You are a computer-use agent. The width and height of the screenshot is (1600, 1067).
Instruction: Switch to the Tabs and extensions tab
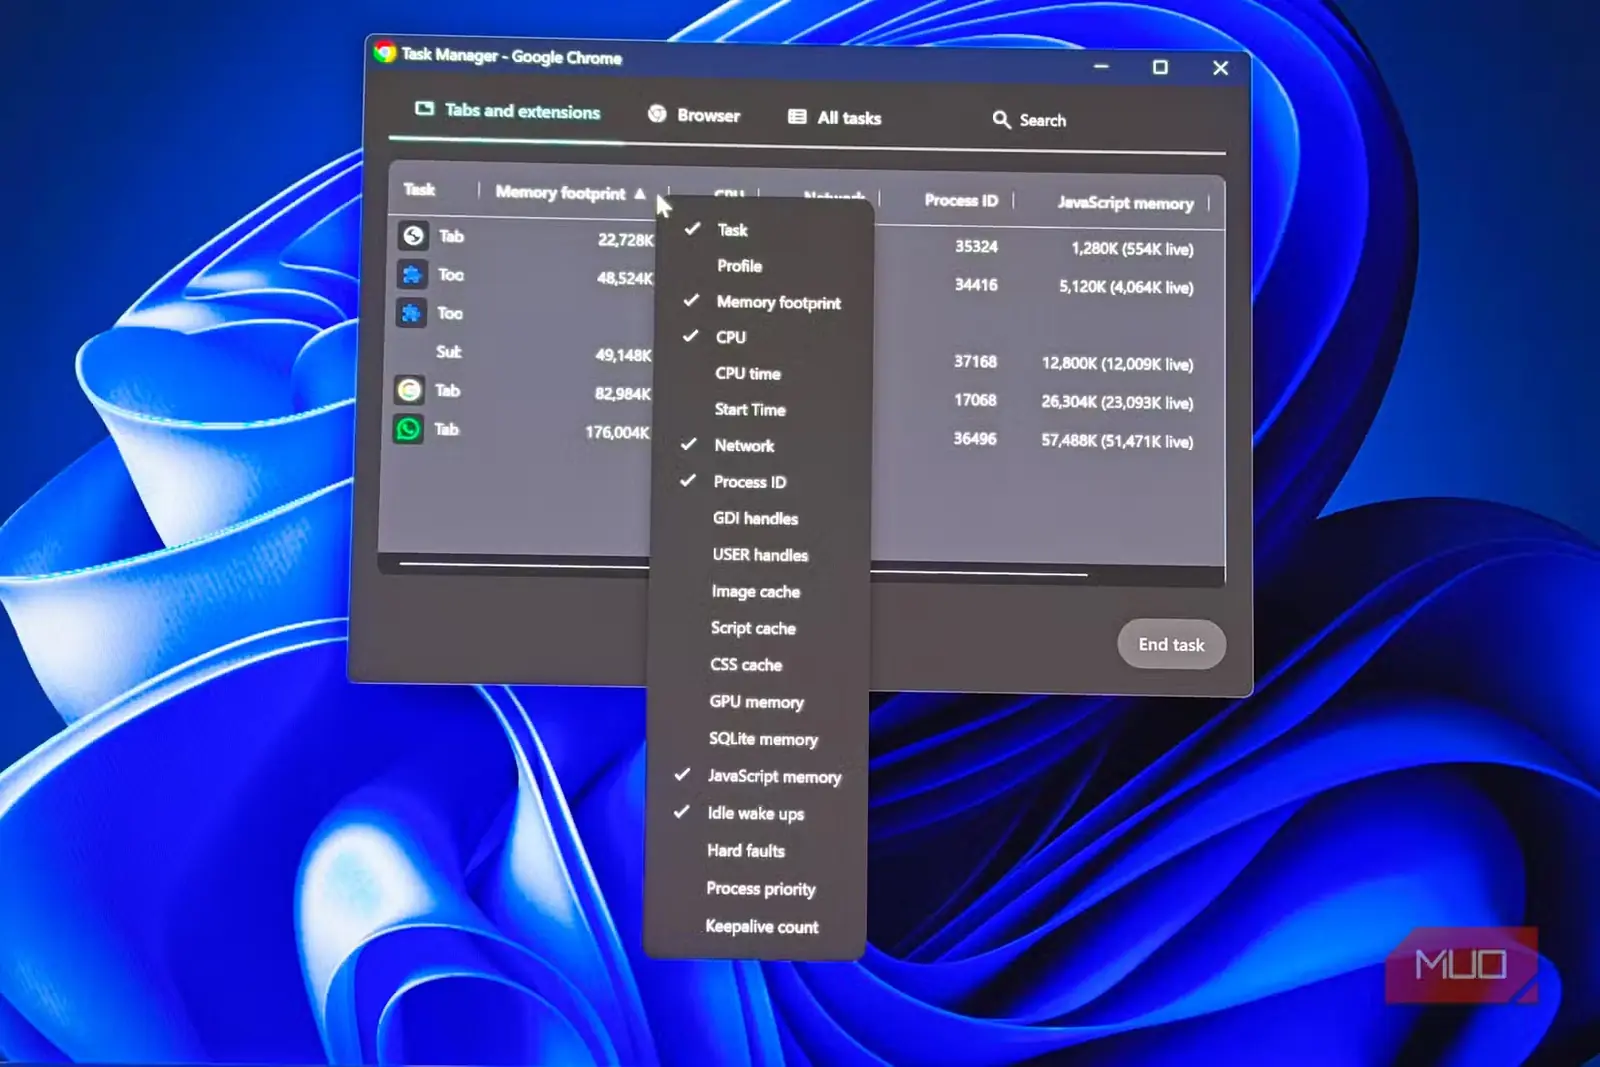[508, 111]
